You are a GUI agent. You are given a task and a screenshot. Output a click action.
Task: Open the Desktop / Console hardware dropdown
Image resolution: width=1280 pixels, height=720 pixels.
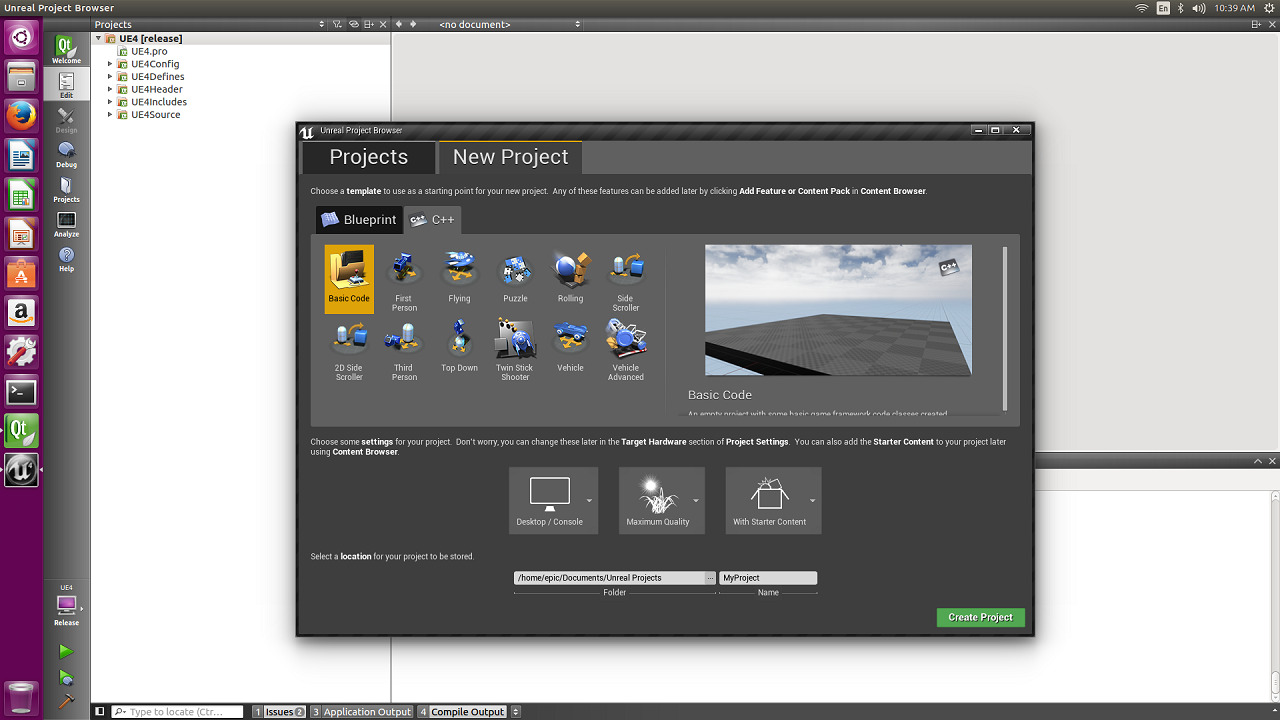click(x=554, y=501)
